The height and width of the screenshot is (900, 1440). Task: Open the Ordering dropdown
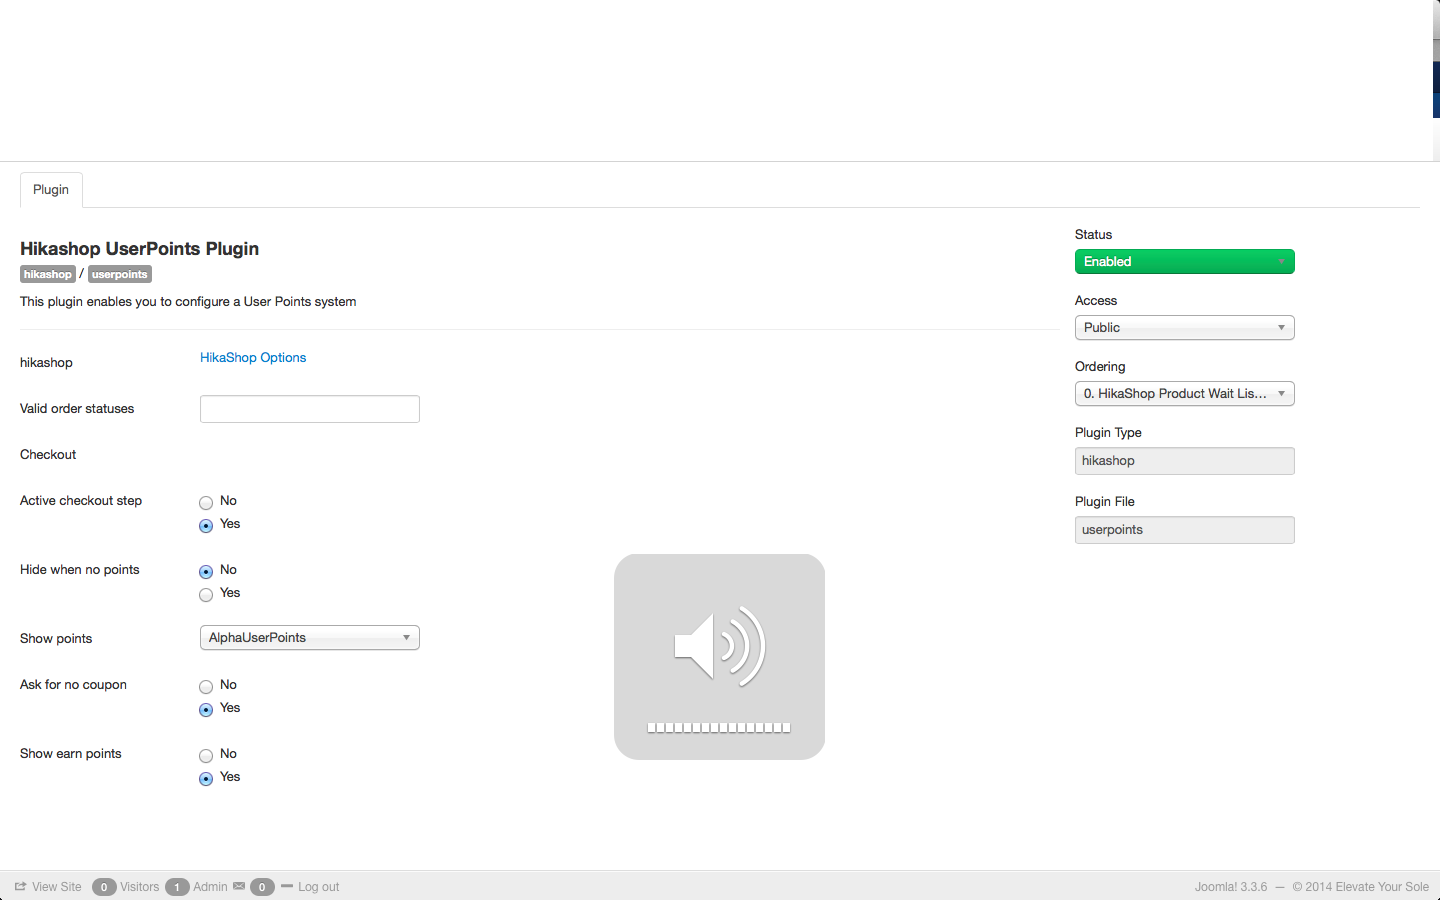[1185, 393]
